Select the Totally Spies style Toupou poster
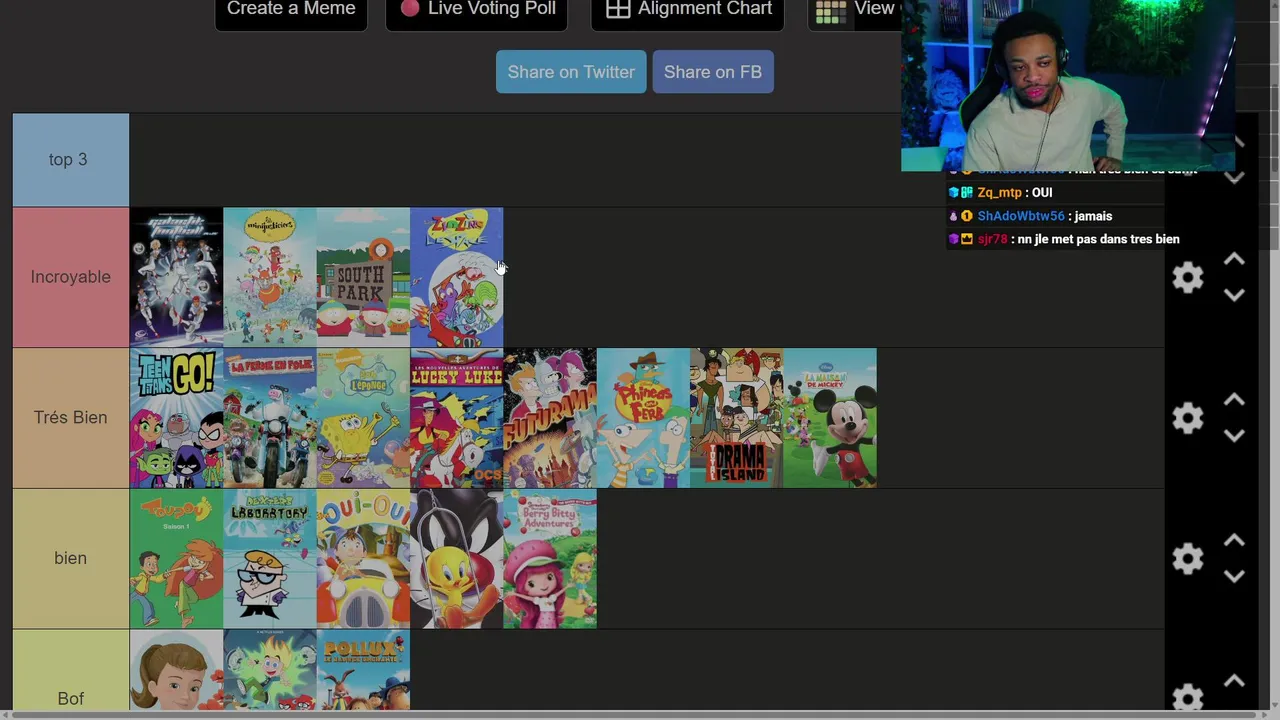This screenshot has width=1280, height=720. [176, 558]
